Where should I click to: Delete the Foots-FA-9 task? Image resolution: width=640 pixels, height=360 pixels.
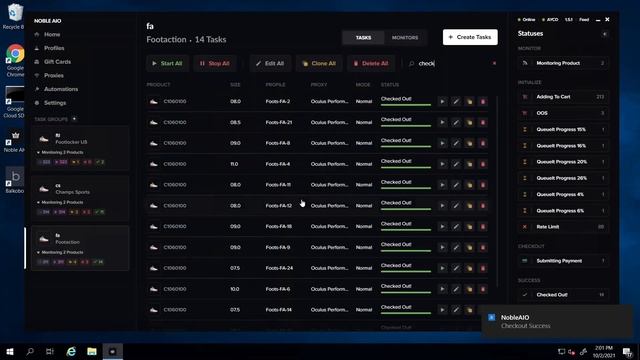click(483, 247)
